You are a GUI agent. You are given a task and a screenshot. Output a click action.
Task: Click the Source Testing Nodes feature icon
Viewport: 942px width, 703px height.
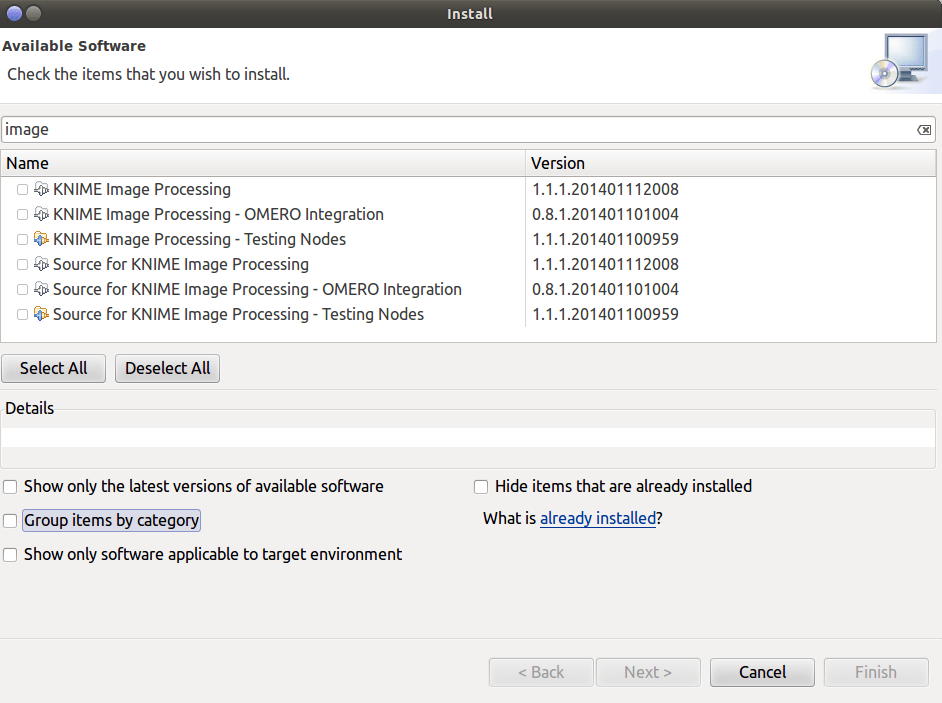coord(41,313)
